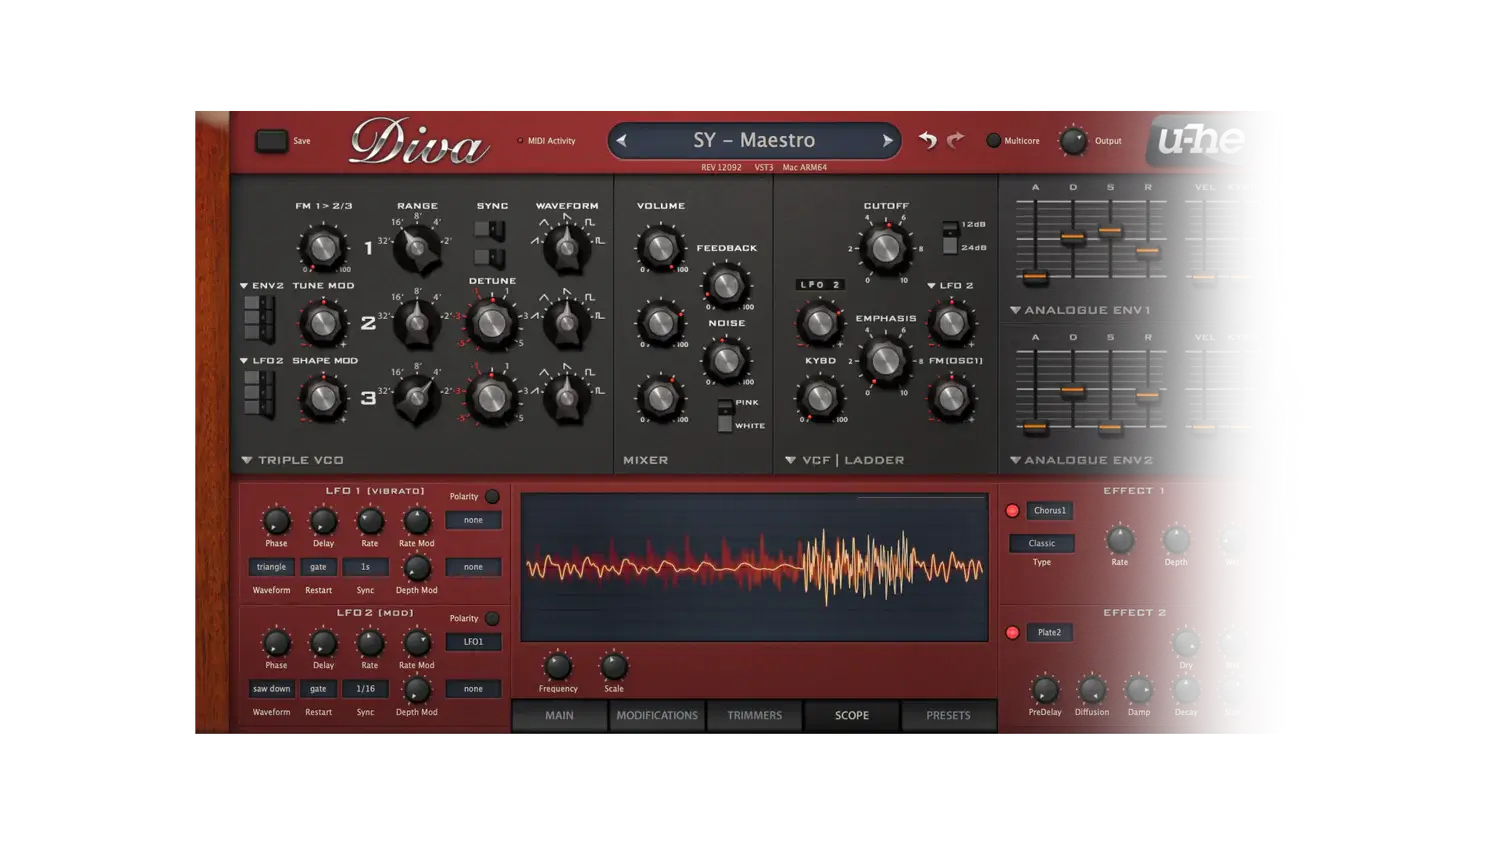1500x844 pixels.
Task: Click the Output volume knob
Action: point(1073,141)
